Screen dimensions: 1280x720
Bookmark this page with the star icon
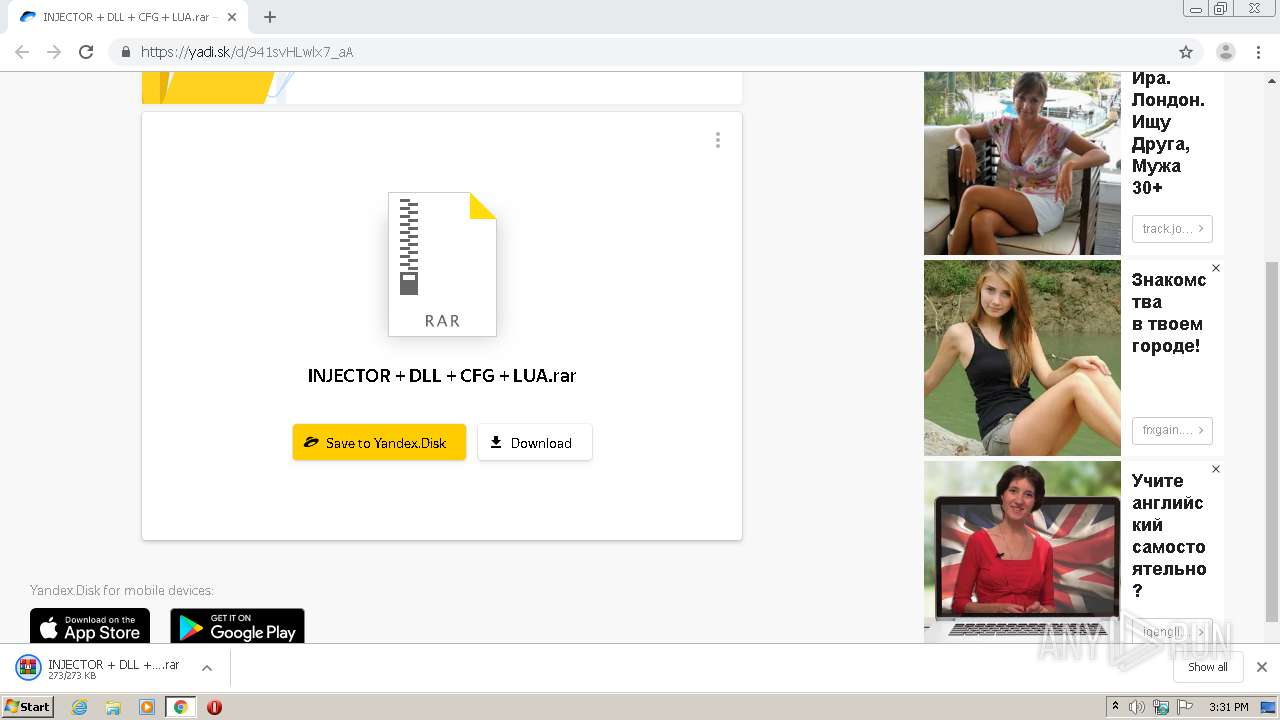click(x=1186, y=52)
